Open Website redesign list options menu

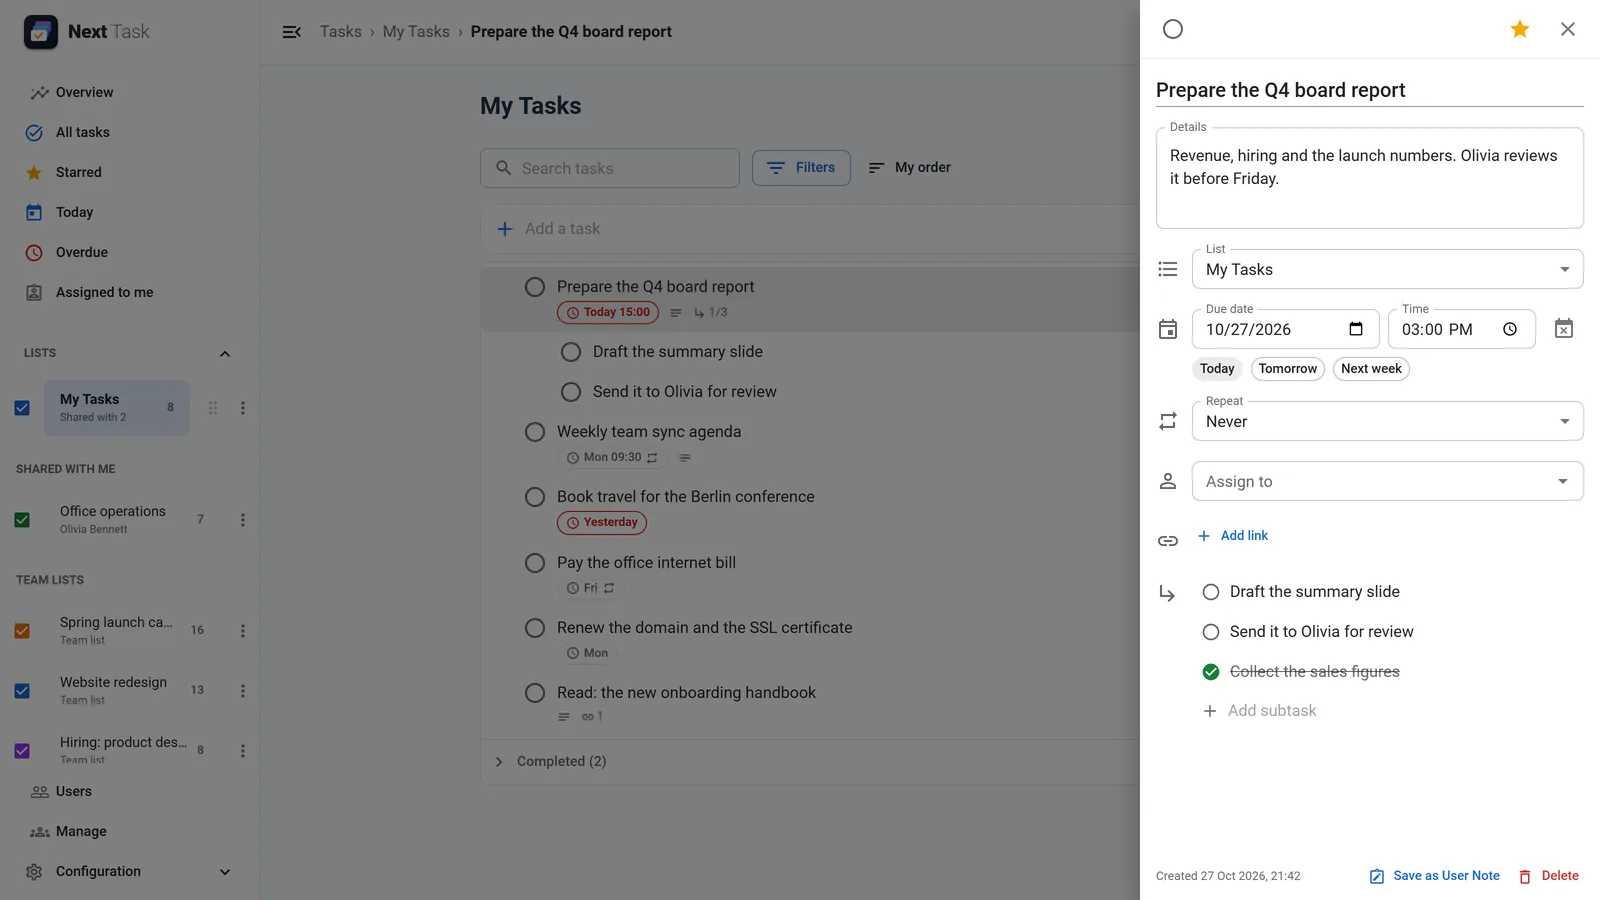[x=243, y=691]
